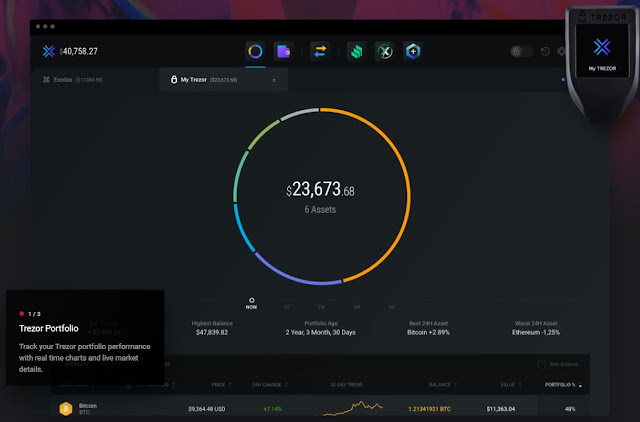This screenshot has height=422, width=640.
Task: Click the $11,363.04 value in Bitcoin row
Action: click(501, 409)
